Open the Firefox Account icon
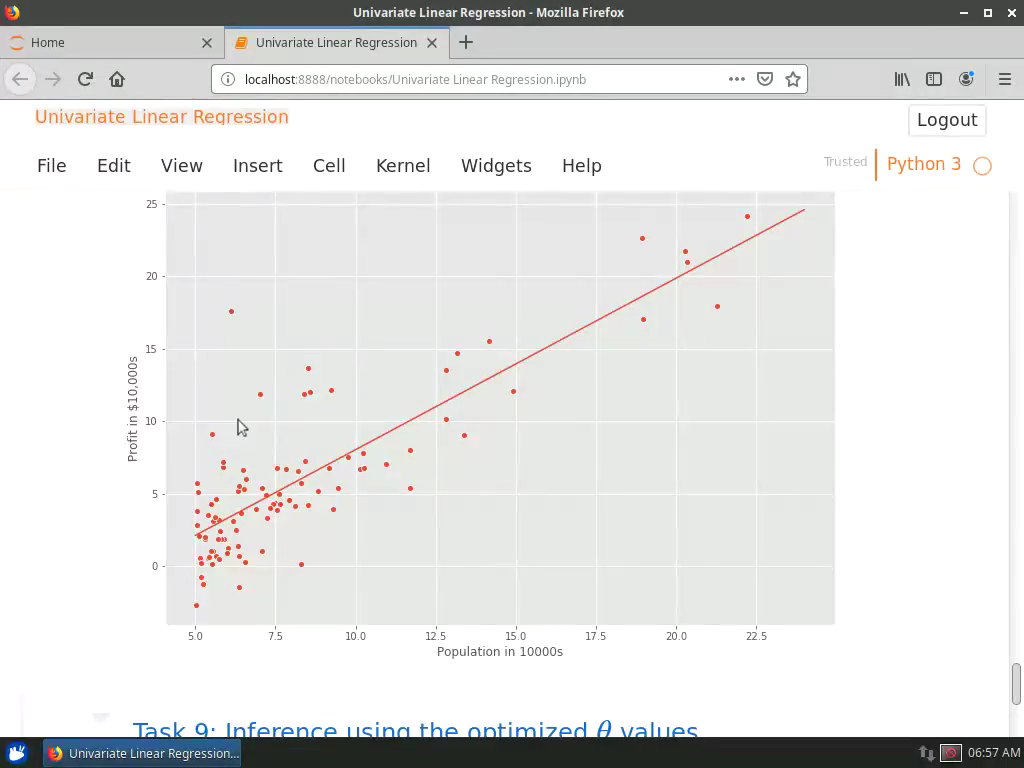Viewport: 1024px width, 768px height. pos(965,79)
